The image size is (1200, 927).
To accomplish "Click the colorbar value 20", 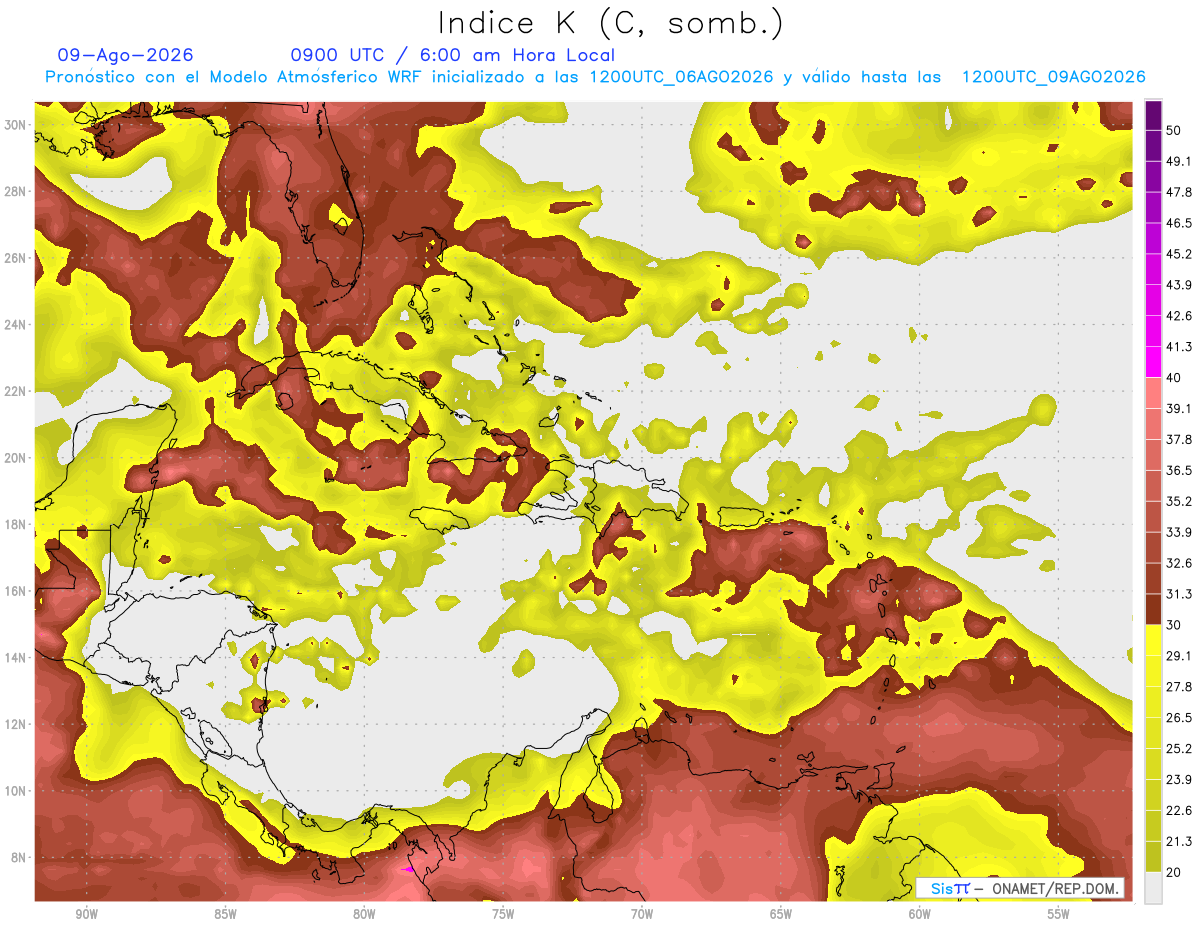I will point(1174,872).
